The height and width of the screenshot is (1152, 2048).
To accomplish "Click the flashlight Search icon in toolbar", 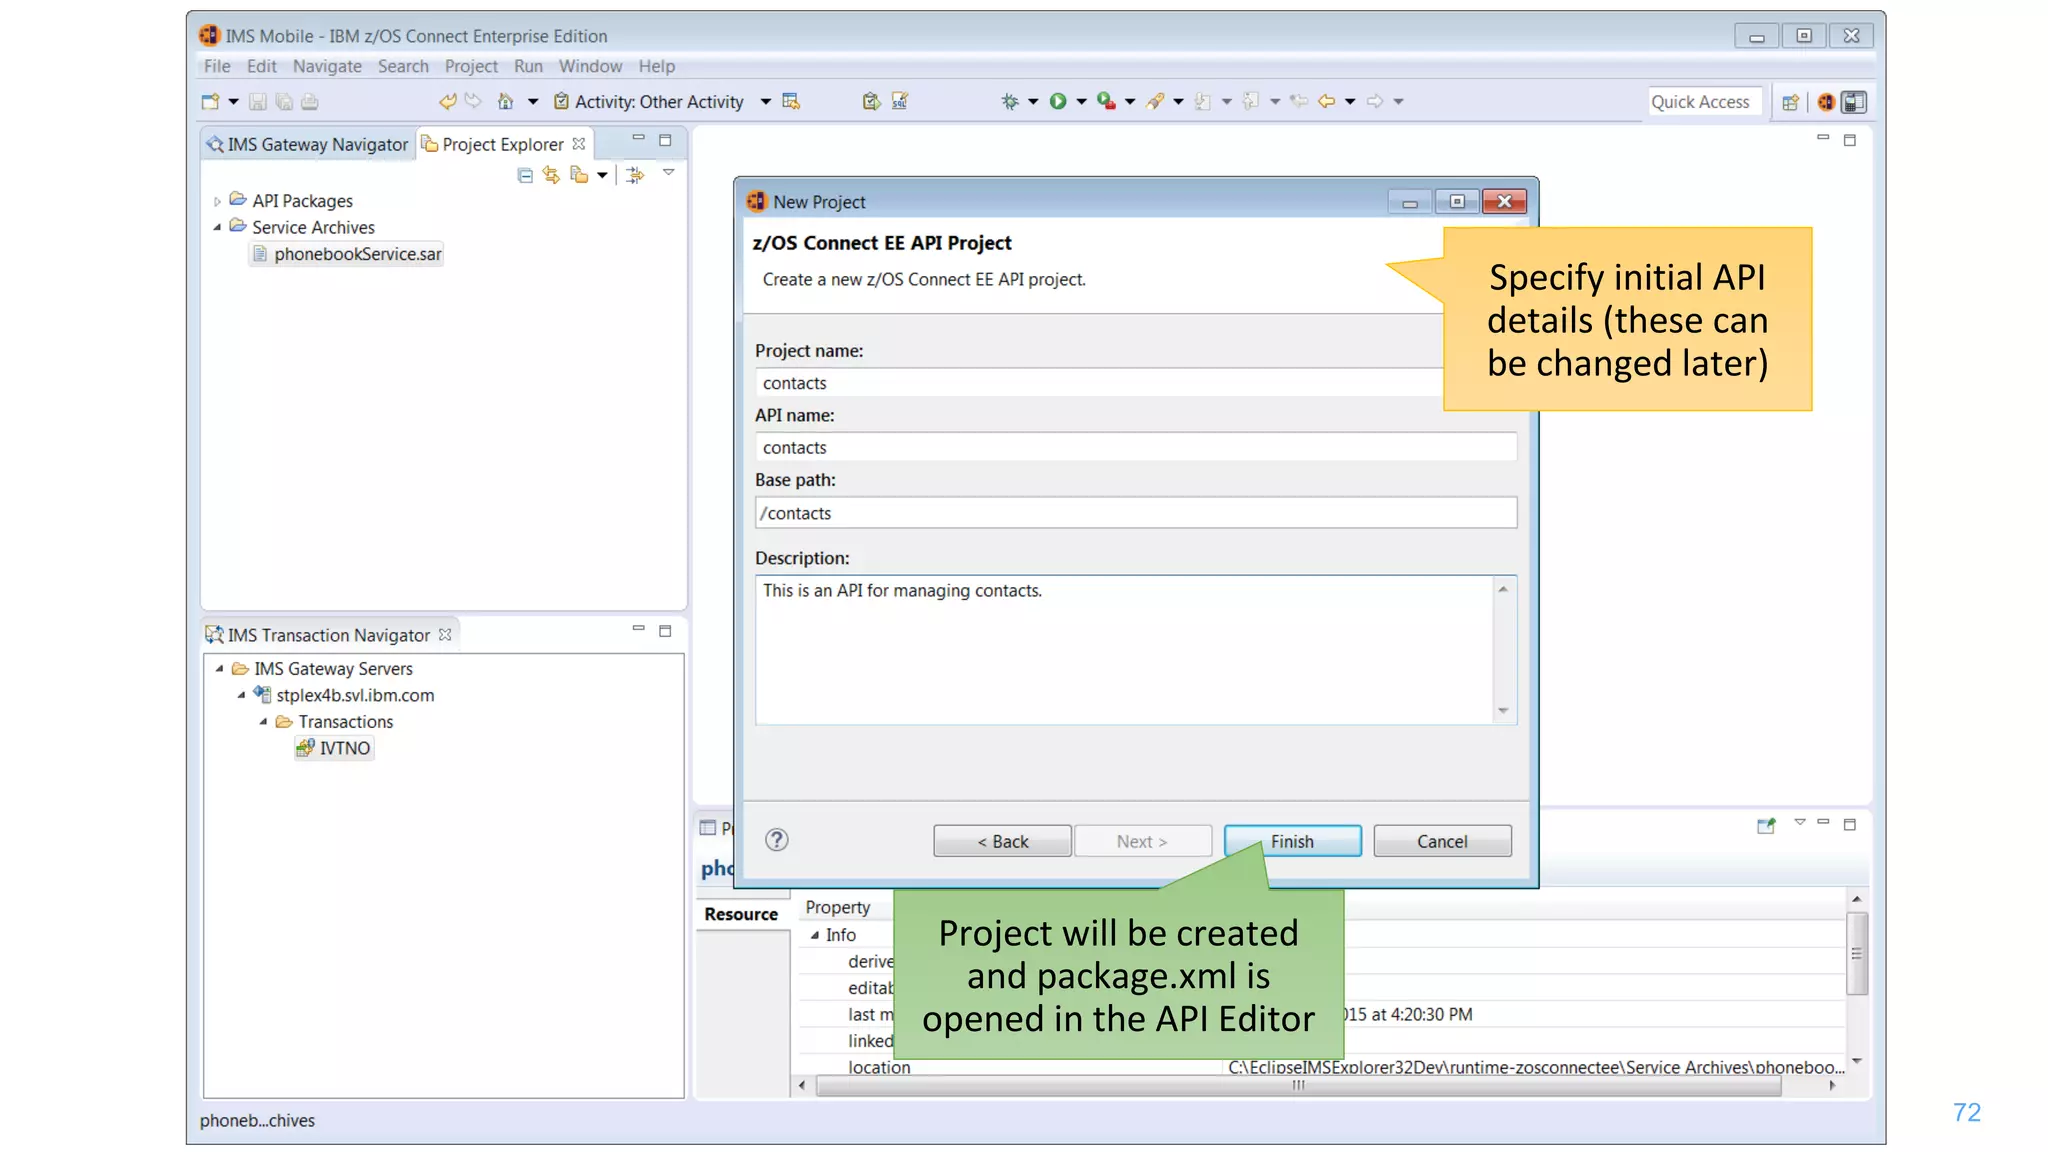I will pos(1155,101).
